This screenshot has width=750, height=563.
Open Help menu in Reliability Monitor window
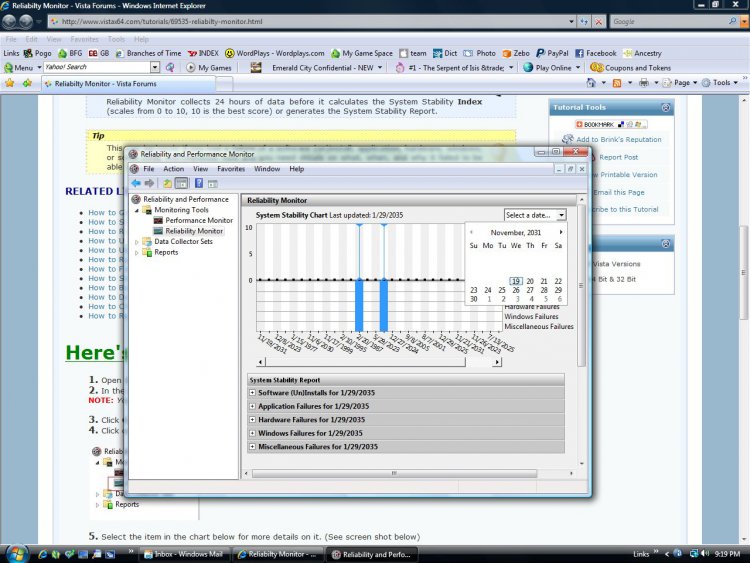[x=297, y=169]
